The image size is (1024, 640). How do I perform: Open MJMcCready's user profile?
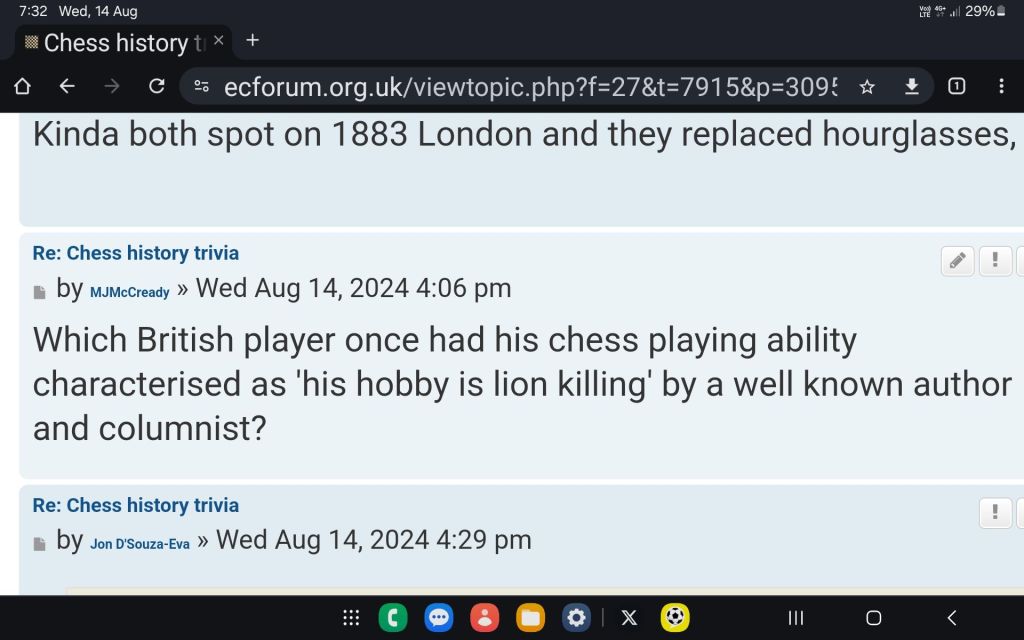click(x=130, y=292)
